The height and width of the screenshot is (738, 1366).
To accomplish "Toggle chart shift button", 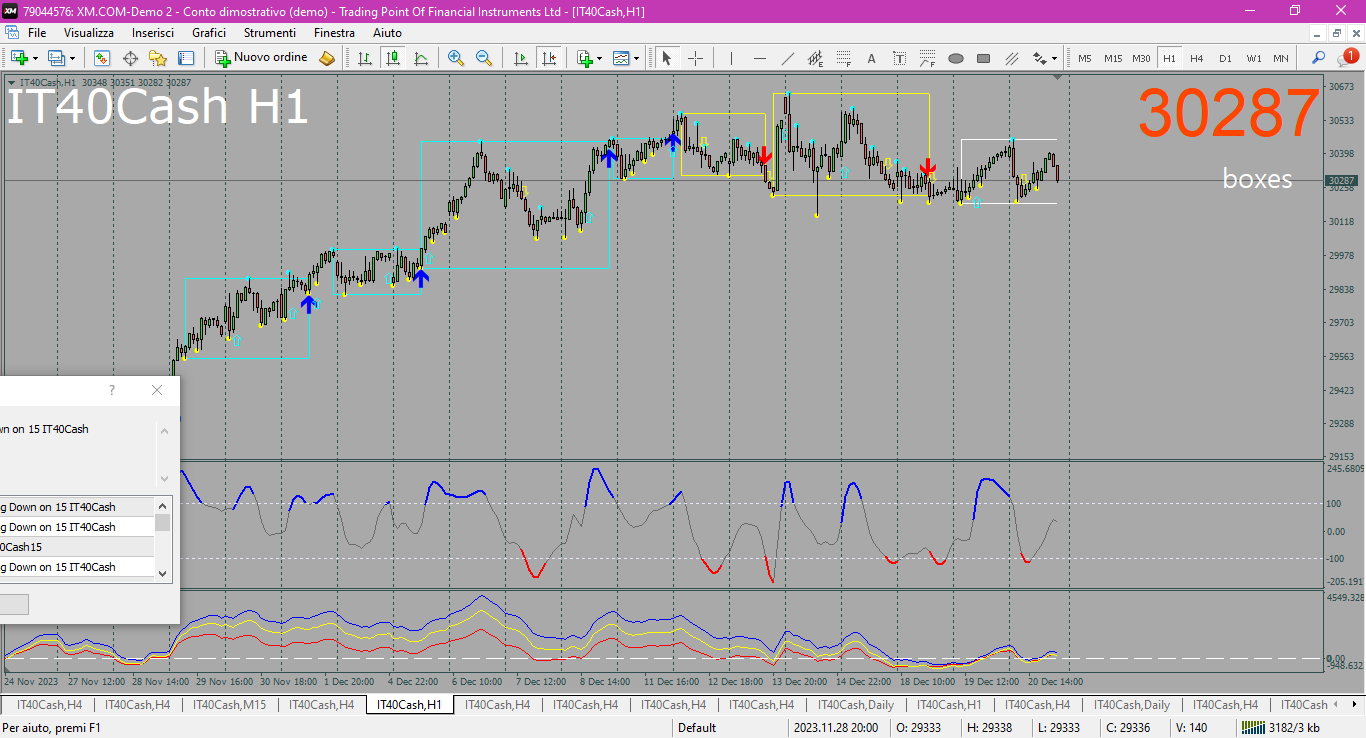I will click(x=548, y=58).
